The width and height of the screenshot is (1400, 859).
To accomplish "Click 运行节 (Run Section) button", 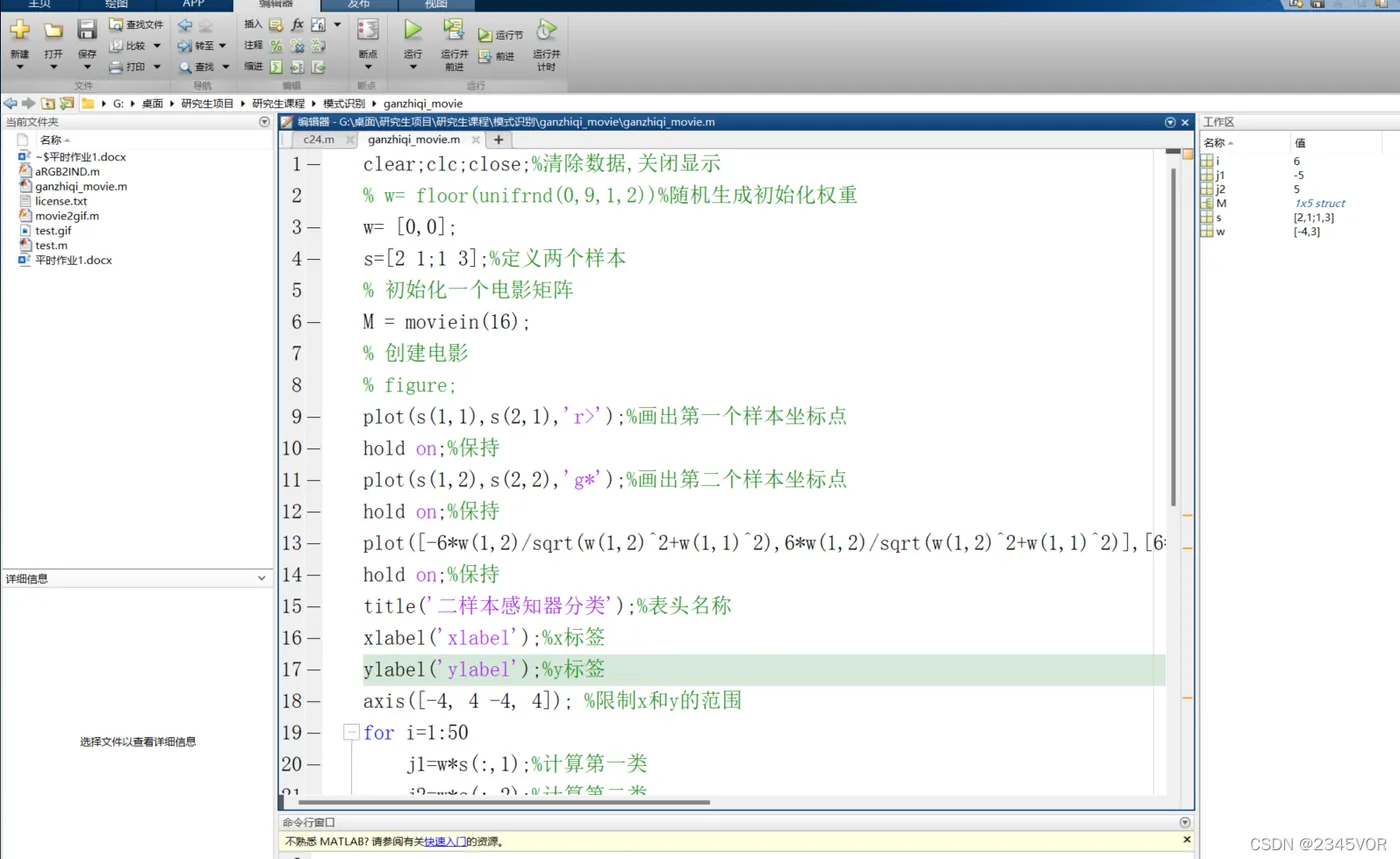I will coord(500,35).
